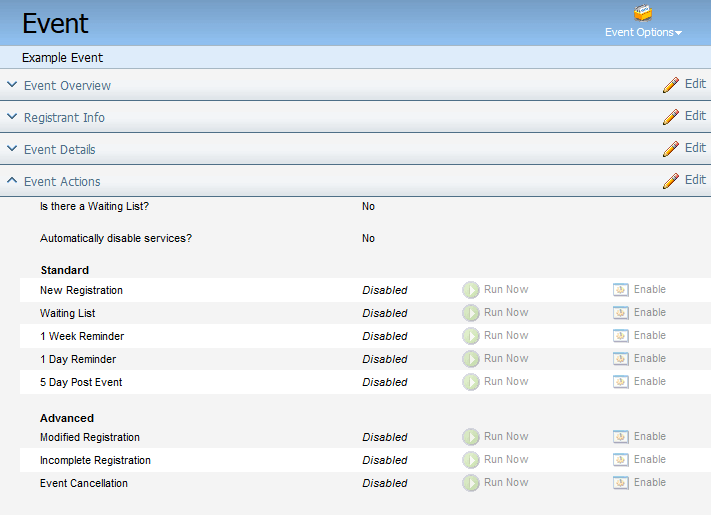Expand the Event Details chevron
The width and height of the screenshot is (711, 515).
(12, 148)
